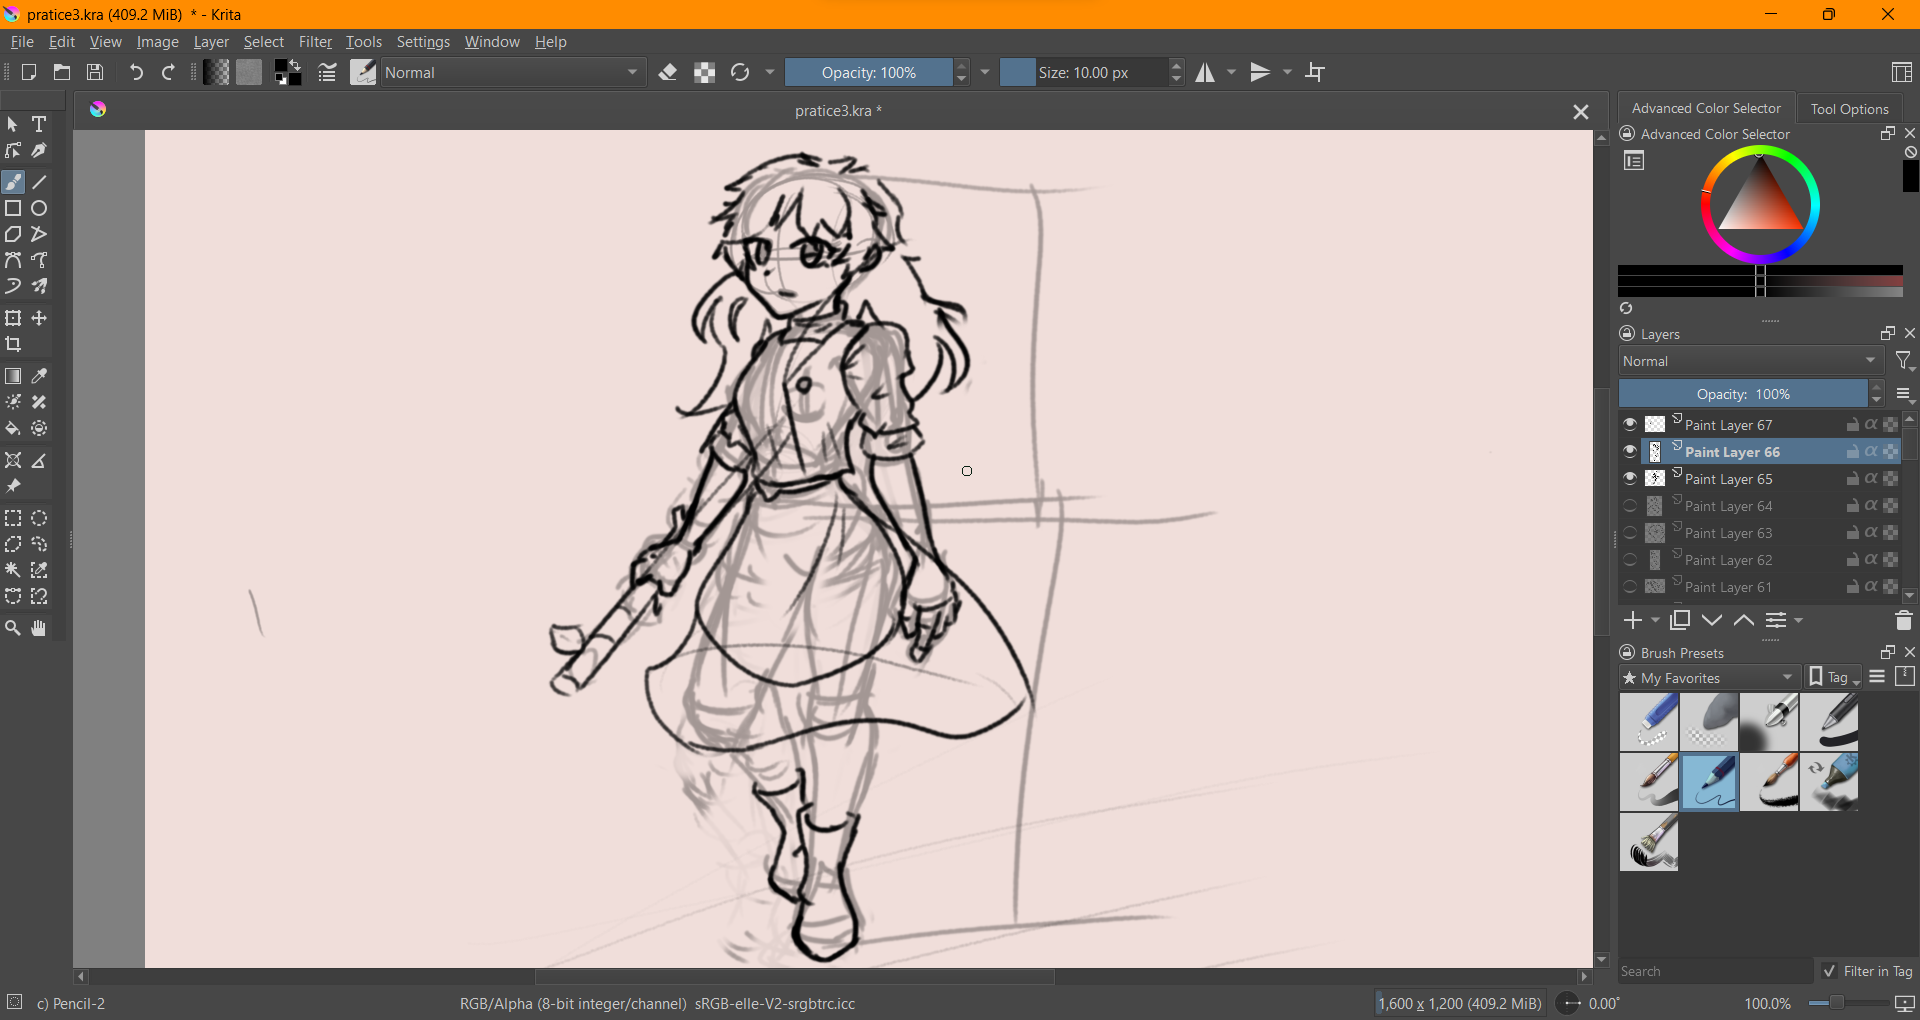Delete the layer with the trash icon
The image size is (1920, 1020).
pos(1904,621)
